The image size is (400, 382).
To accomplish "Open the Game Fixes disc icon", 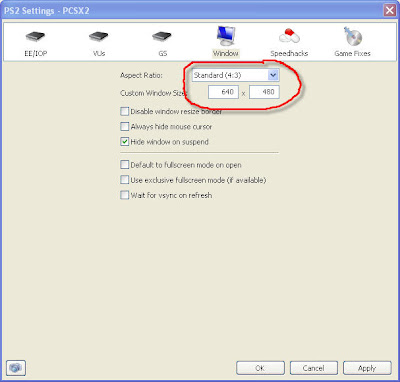I will pyautogui.click(x=352, y=36).
